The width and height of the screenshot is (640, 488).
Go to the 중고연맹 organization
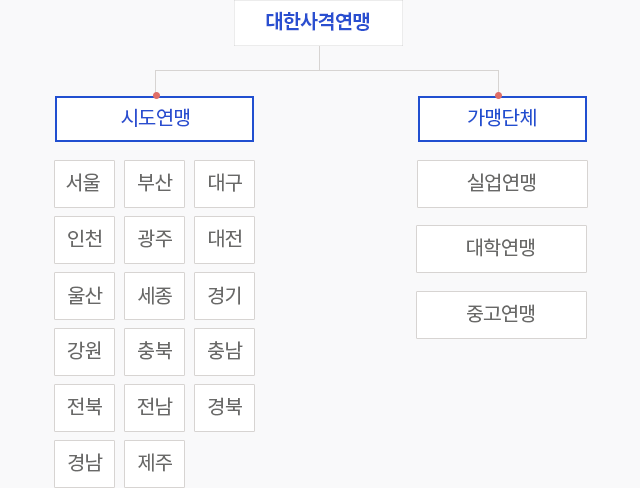coord(502,315)
